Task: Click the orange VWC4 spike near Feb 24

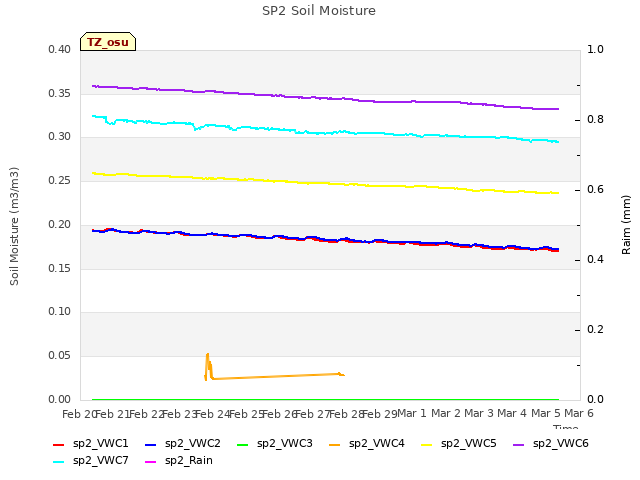Action: click(x=208, y=366)
